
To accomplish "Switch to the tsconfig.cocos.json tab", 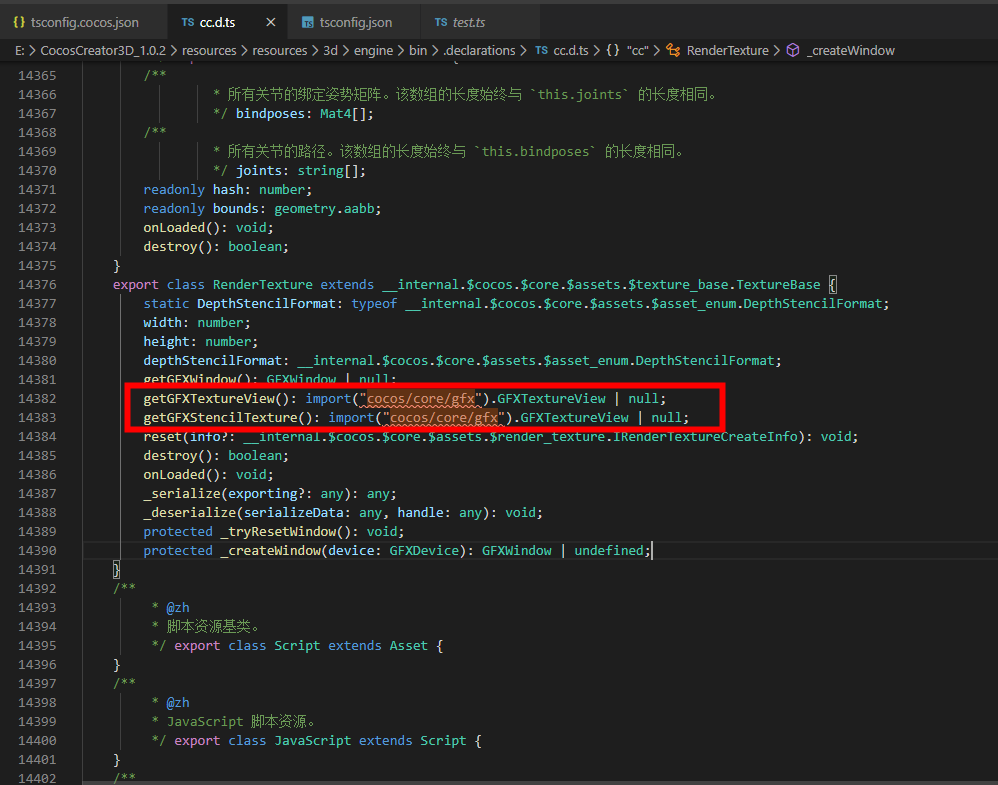I will [83, 22].
